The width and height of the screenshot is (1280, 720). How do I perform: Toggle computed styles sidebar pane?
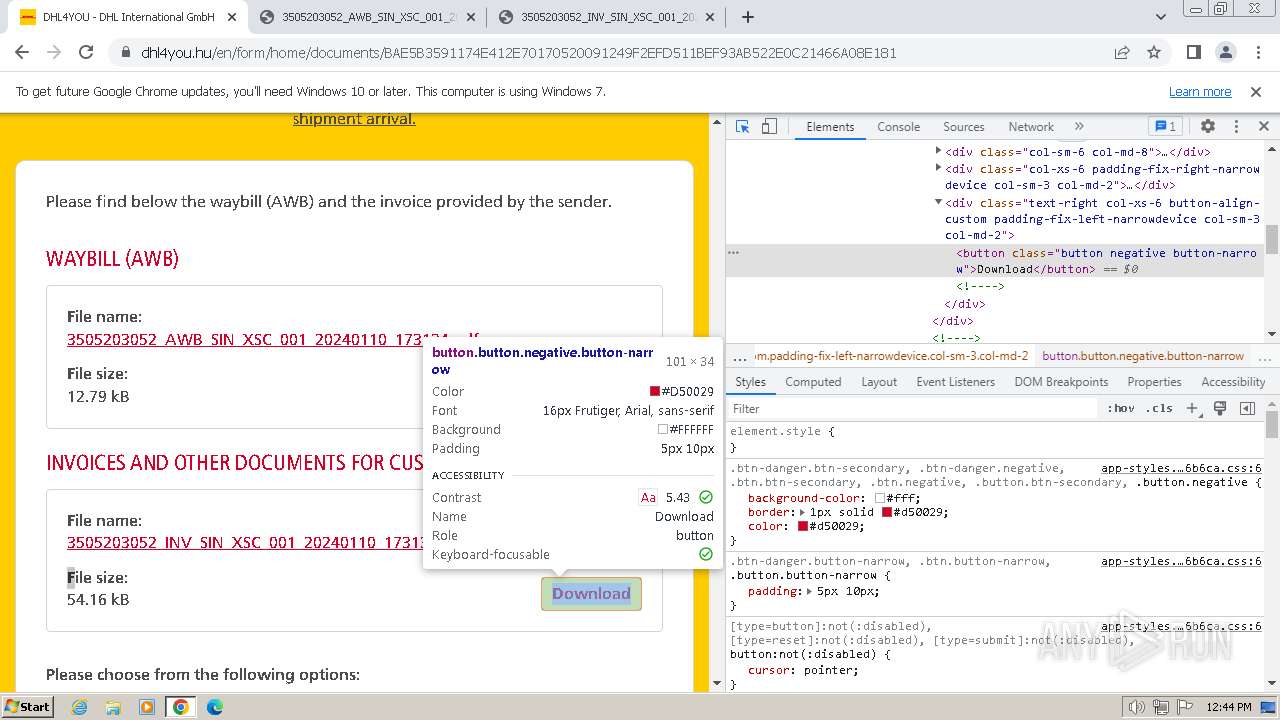click(1247, 408)
